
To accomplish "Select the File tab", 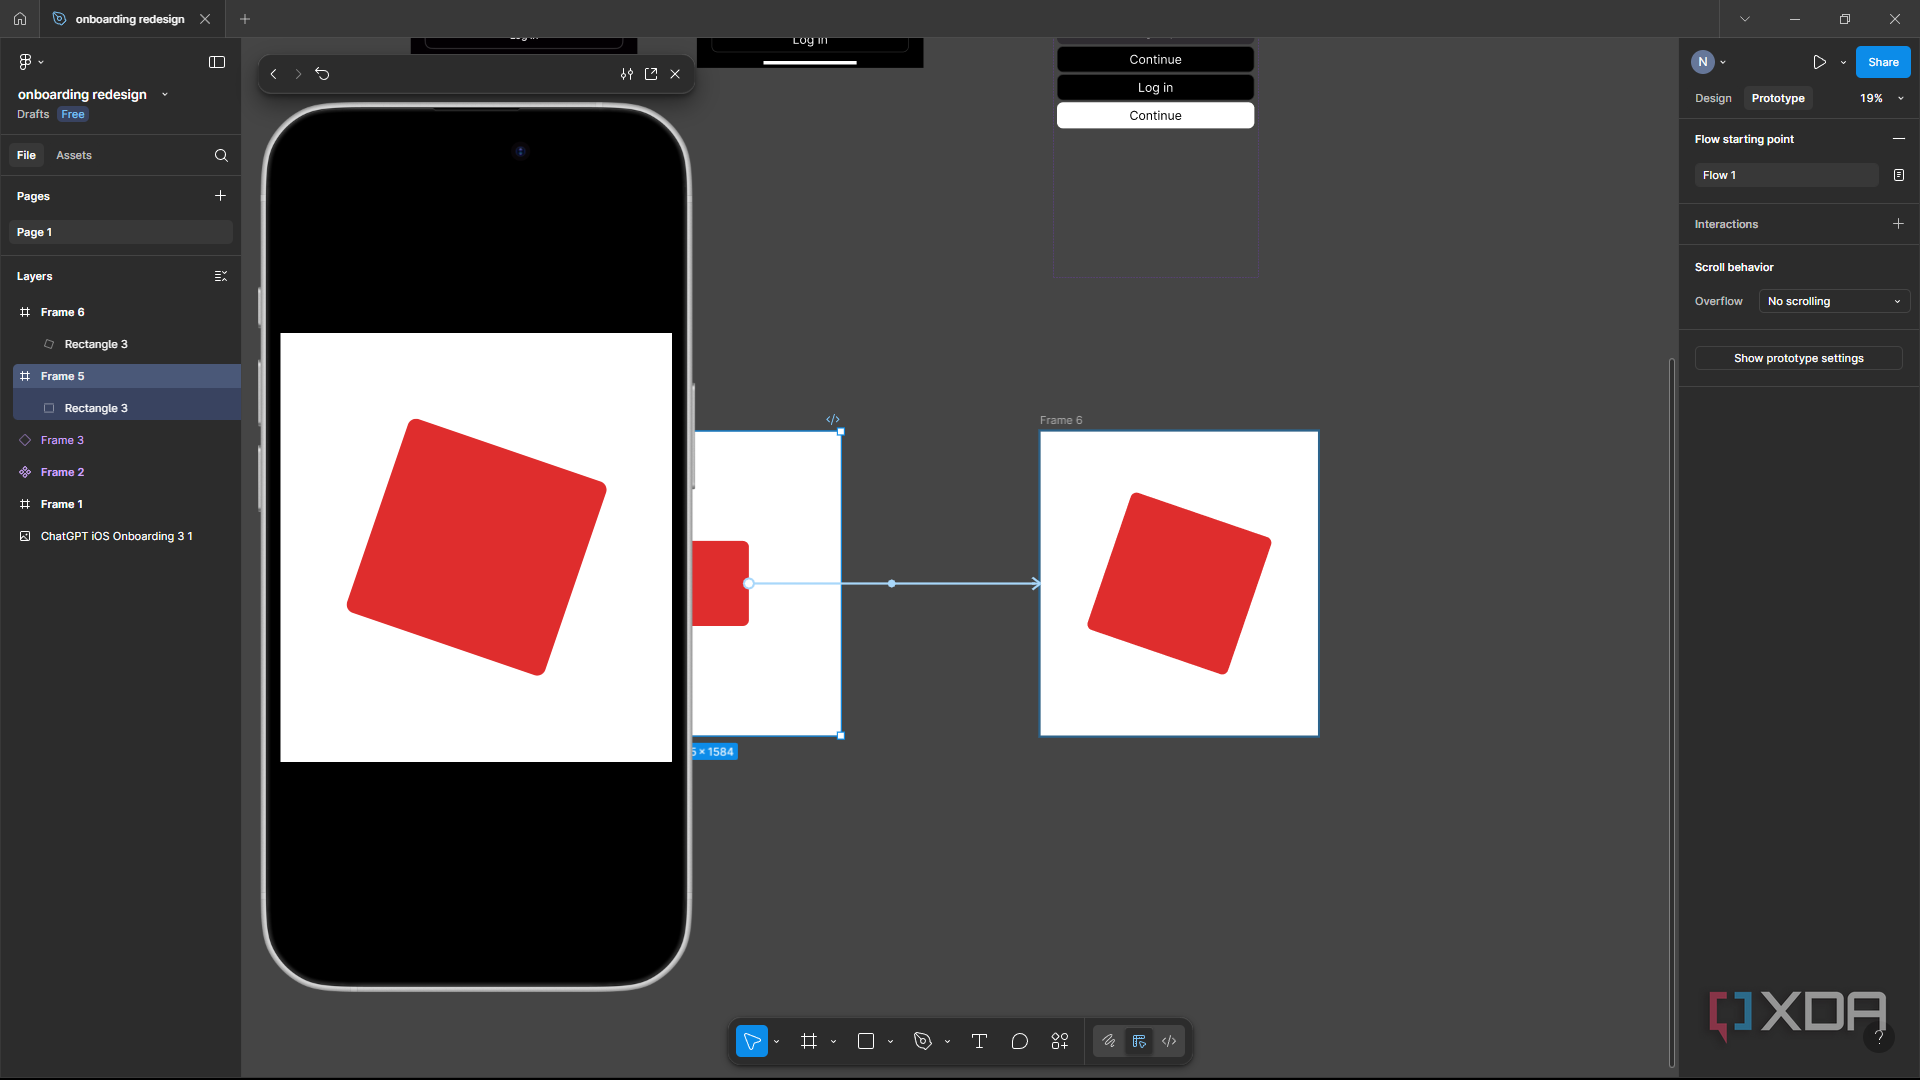I will tap(26, 155).
